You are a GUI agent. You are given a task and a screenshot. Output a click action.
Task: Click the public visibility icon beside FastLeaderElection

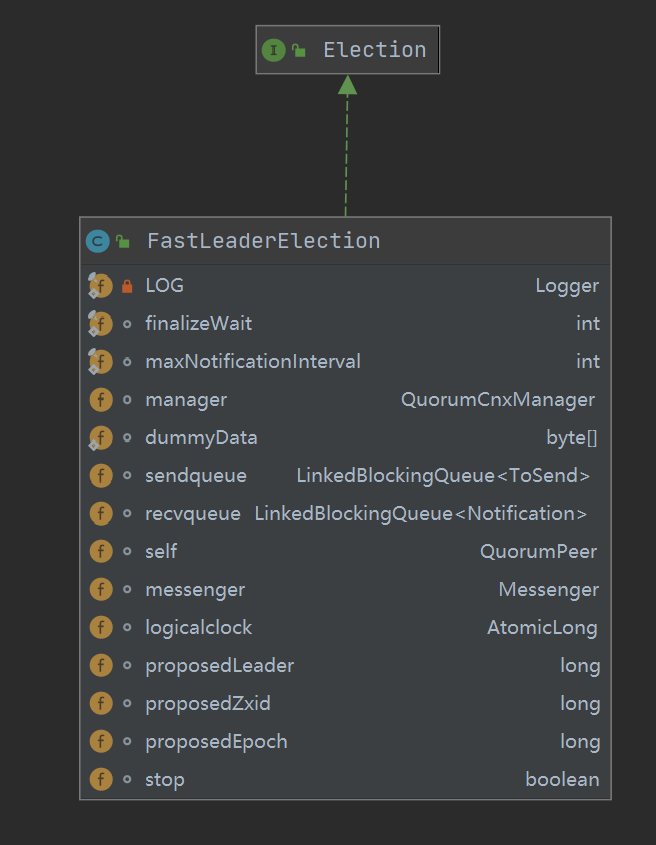123,242
